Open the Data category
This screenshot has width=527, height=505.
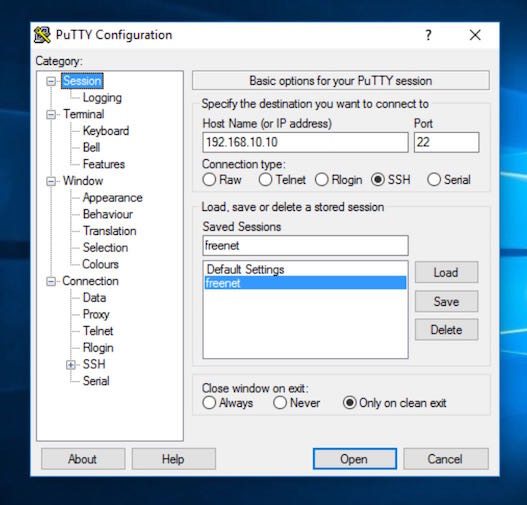tap(94, 298)
